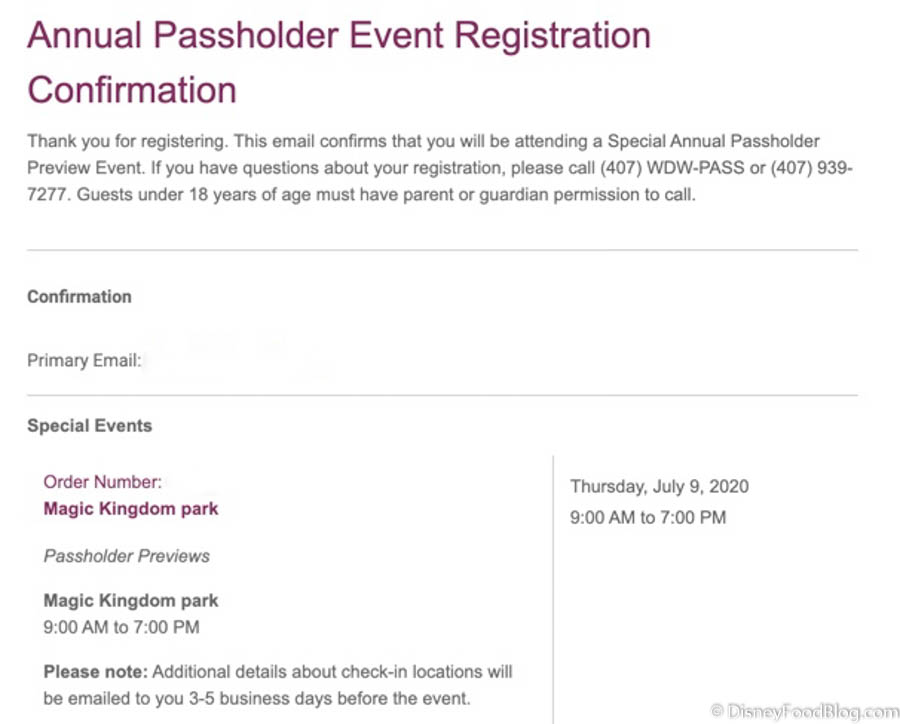Click the event time below gray Magic Kingdom park
Image resolution: width=900 pixels, height=724 pixels.
point(121,627)
